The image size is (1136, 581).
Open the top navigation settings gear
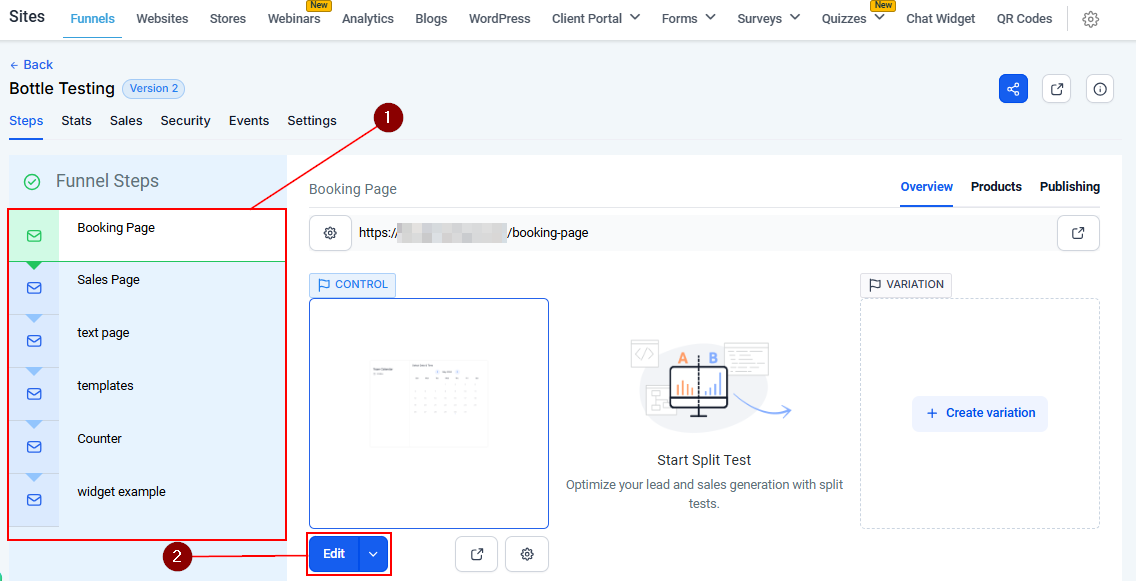1091,19
